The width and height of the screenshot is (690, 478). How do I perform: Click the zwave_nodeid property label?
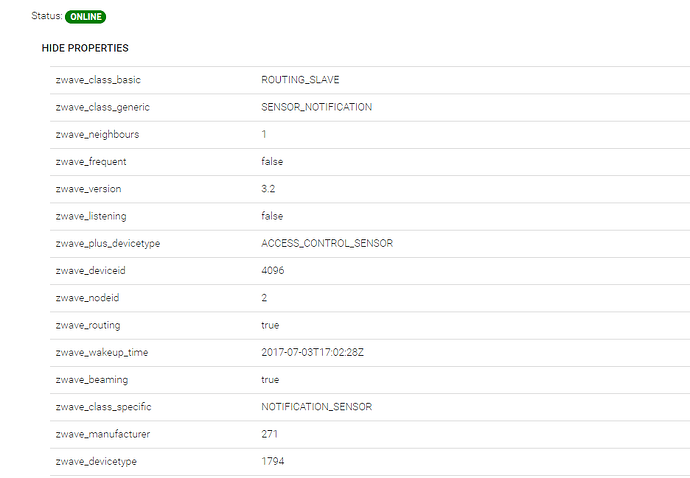point(89,298)
